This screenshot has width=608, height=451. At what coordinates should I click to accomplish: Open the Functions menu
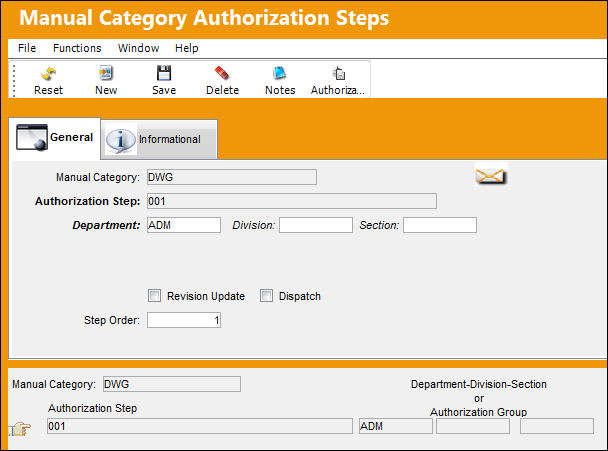click(77, 48)
